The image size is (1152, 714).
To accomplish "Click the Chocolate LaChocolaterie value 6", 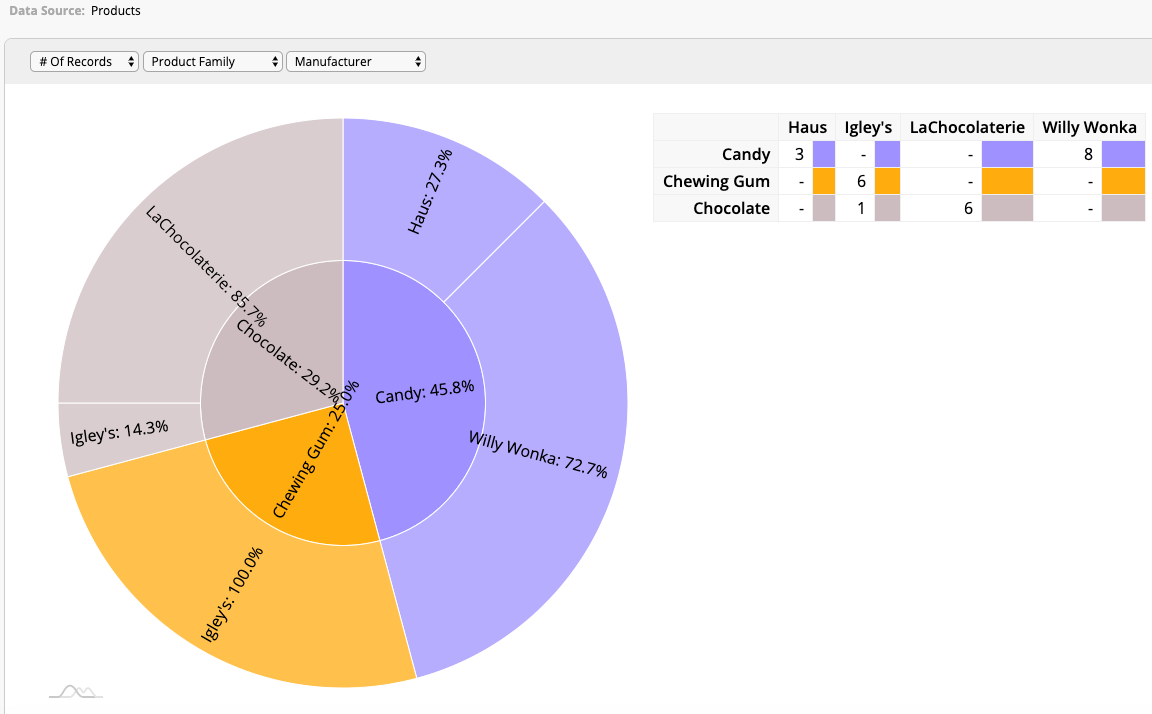I will [x=968, y=209].
